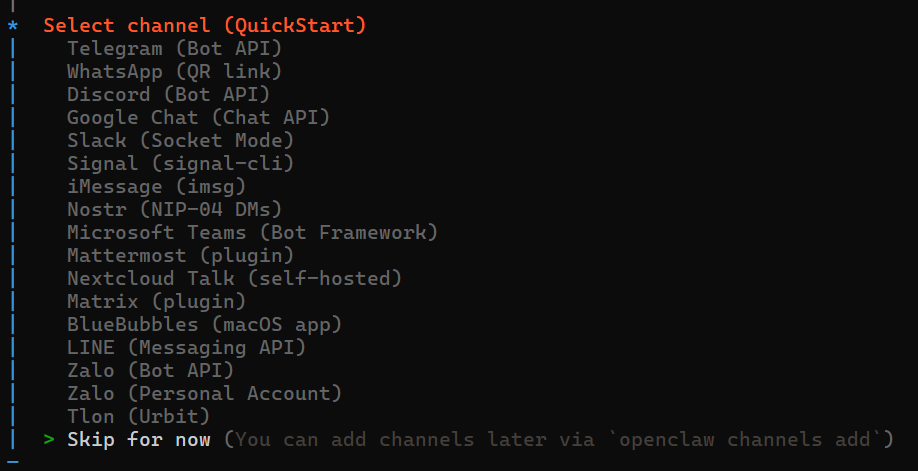
Task: Click the Select channel (QuickStart) heading
Action: tap(205, 26)
